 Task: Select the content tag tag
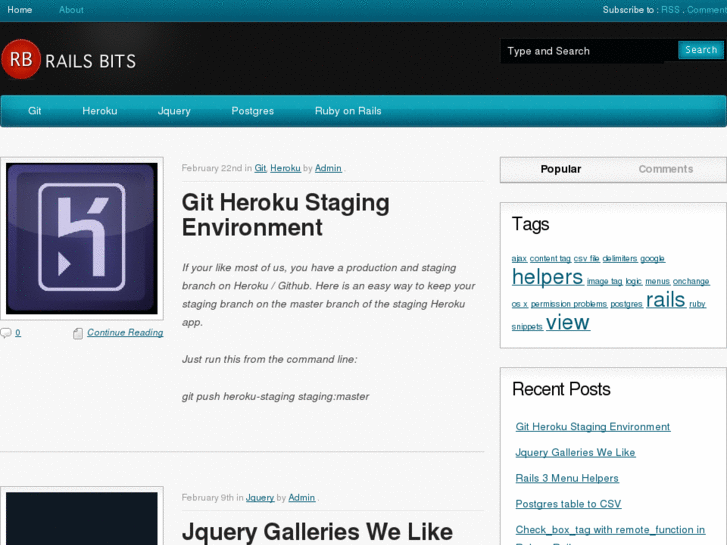550,258
